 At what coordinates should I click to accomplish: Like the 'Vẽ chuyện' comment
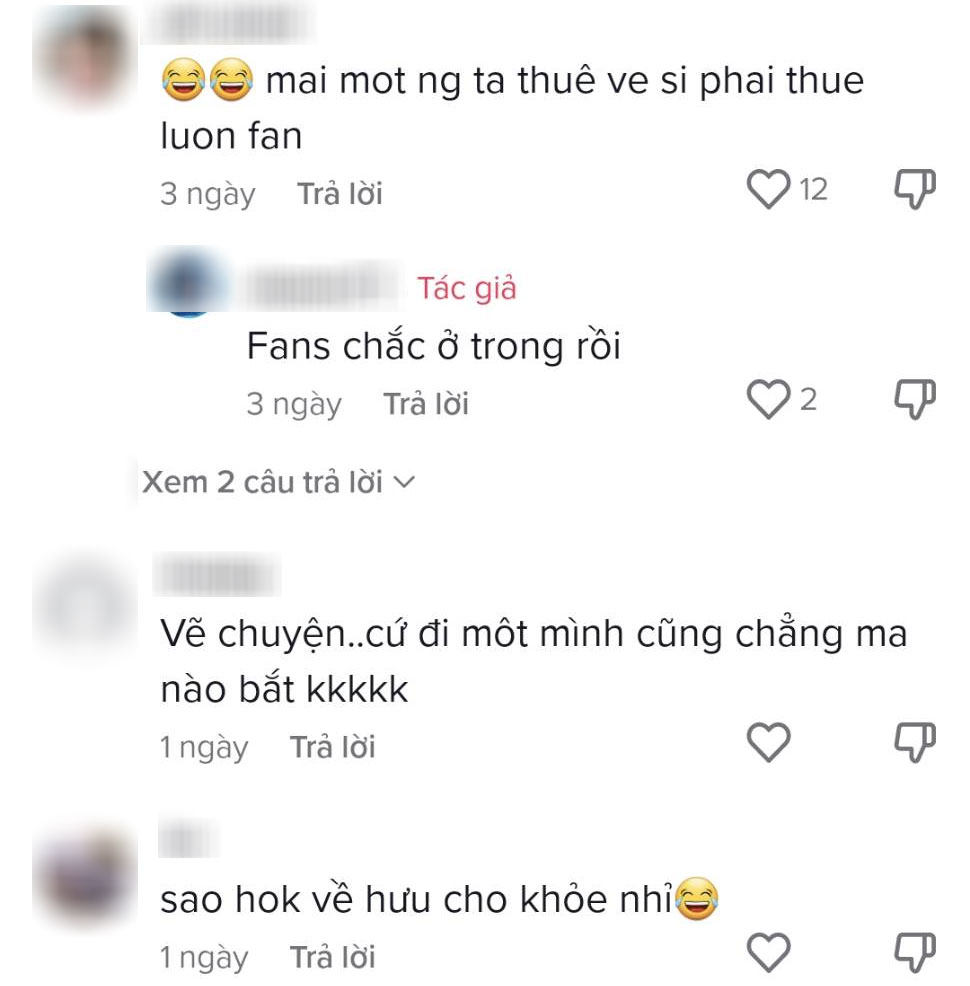tap(768, 743)
